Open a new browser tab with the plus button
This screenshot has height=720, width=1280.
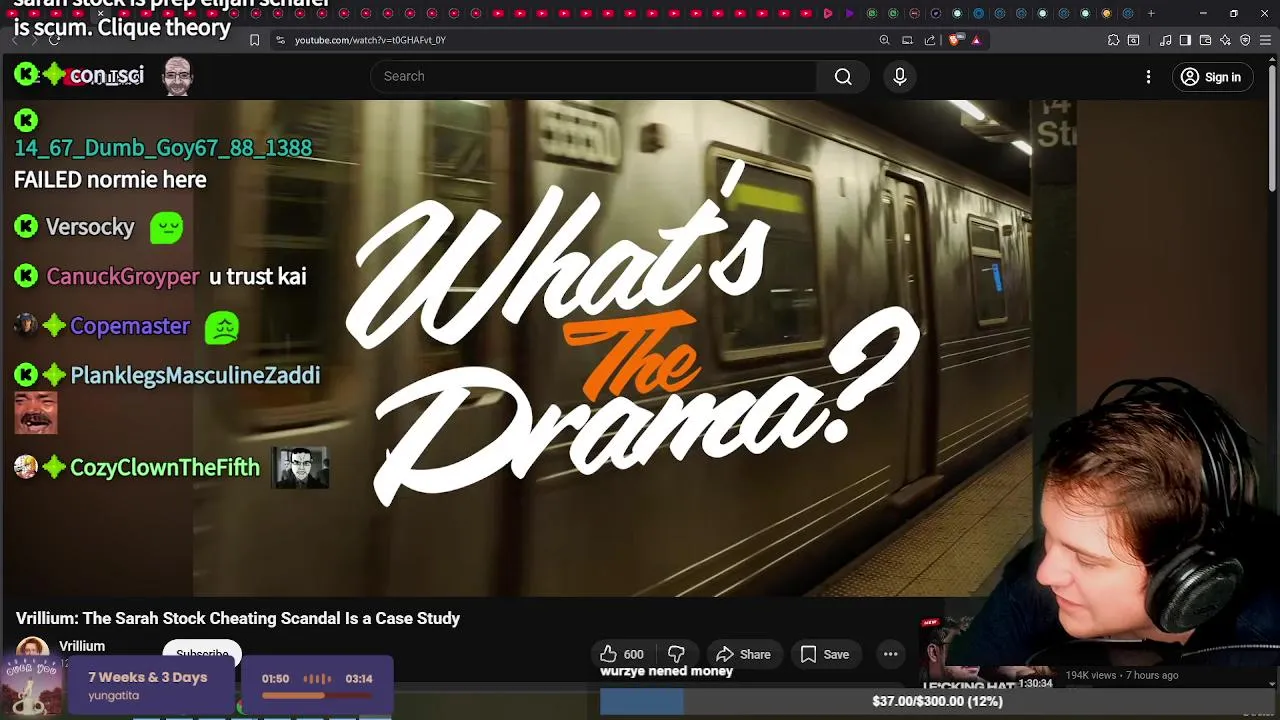coord(1151,13)
